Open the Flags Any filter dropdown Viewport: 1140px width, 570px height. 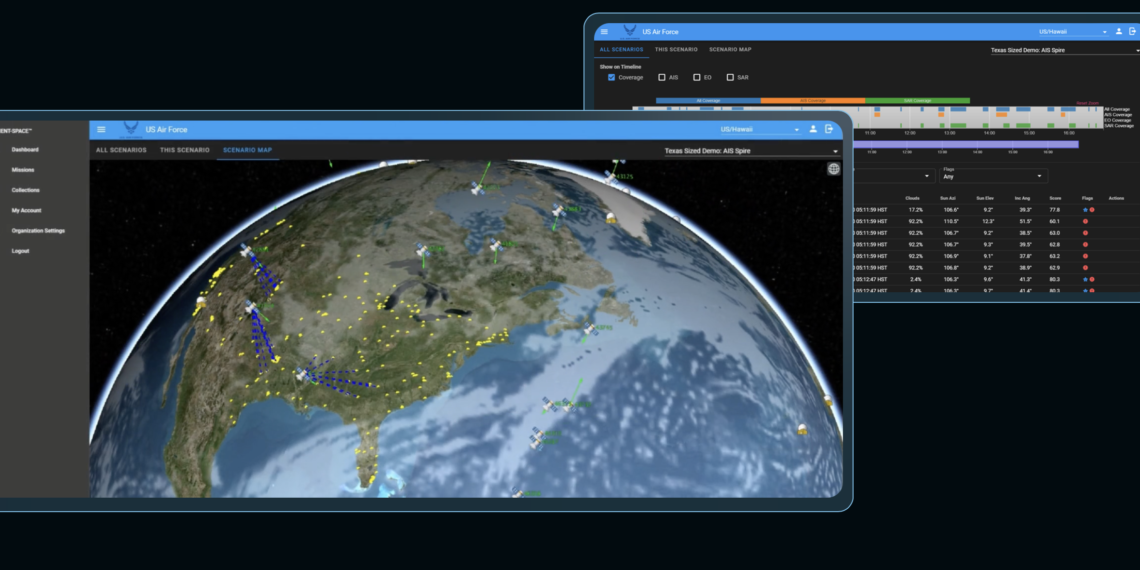[995, 176]
